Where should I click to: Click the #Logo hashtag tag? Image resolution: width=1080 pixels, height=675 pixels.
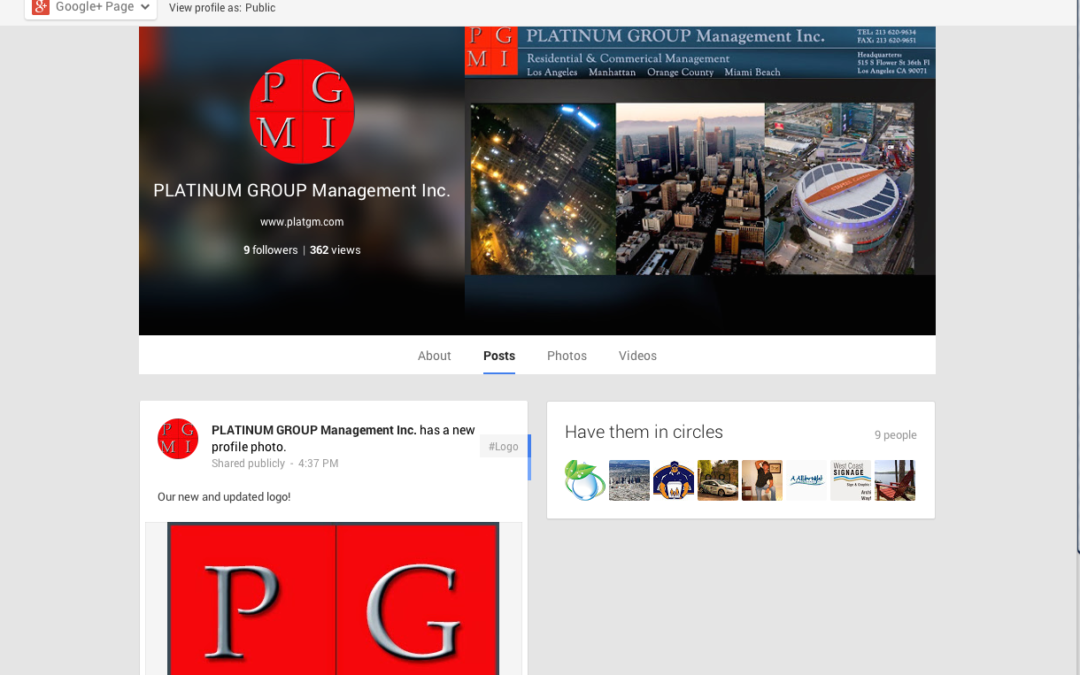point(503,446)
